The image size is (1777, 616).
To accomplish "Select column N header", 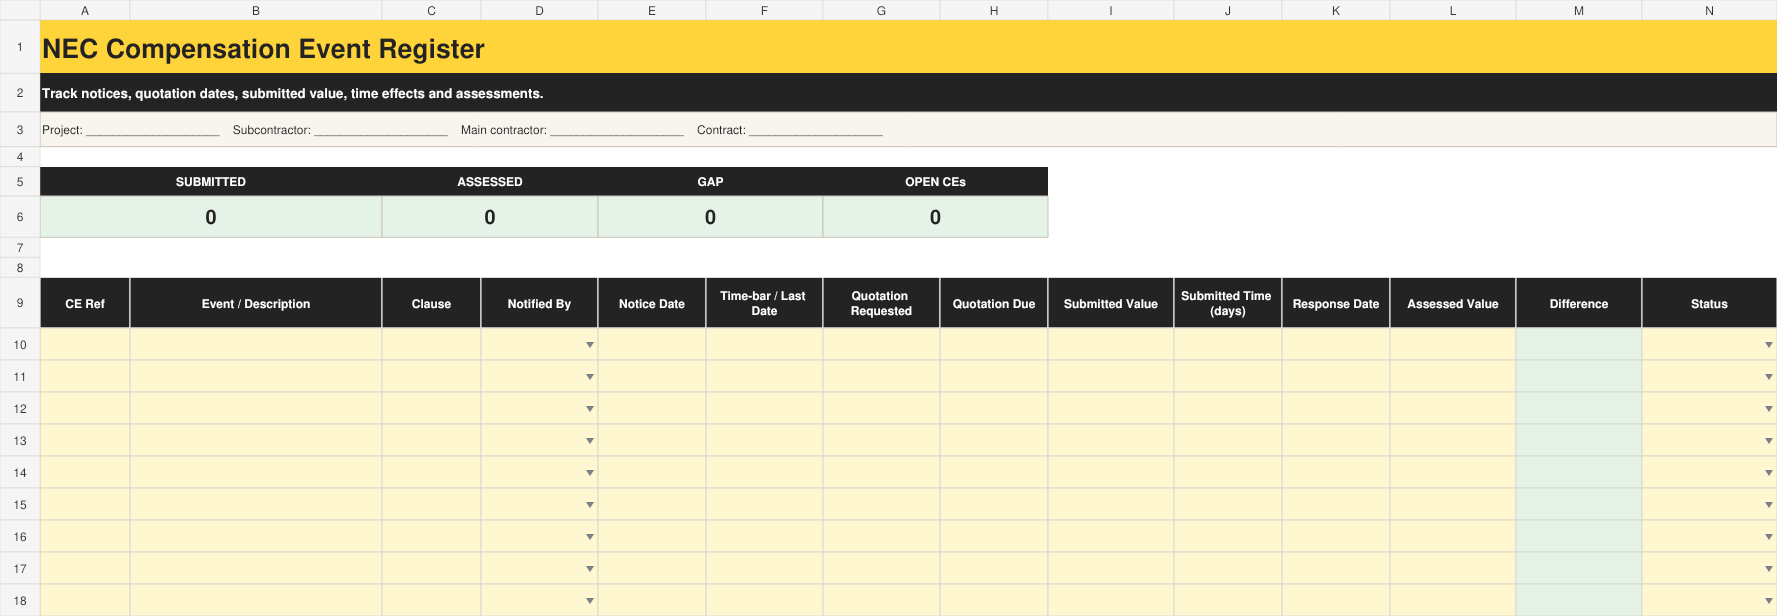I will click(1709, 10).
